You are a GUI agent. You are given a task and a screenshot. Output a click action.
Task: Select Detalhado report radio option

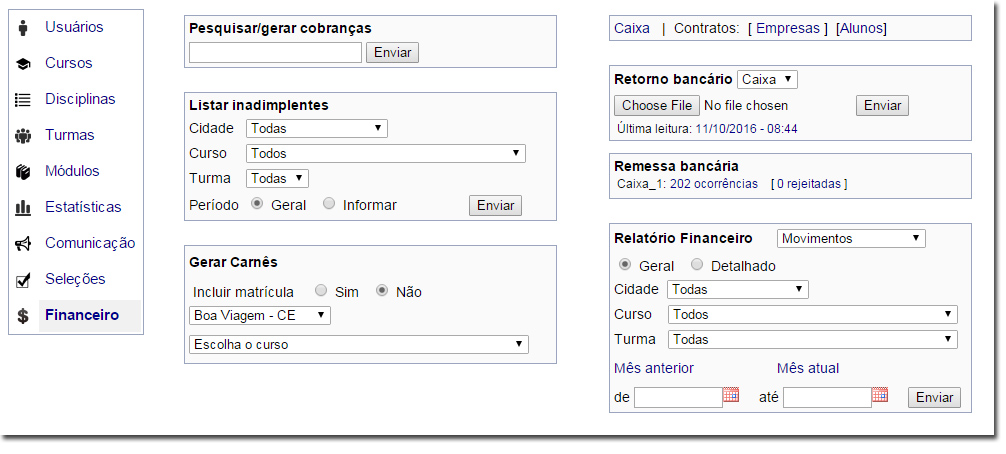[697, 265]
